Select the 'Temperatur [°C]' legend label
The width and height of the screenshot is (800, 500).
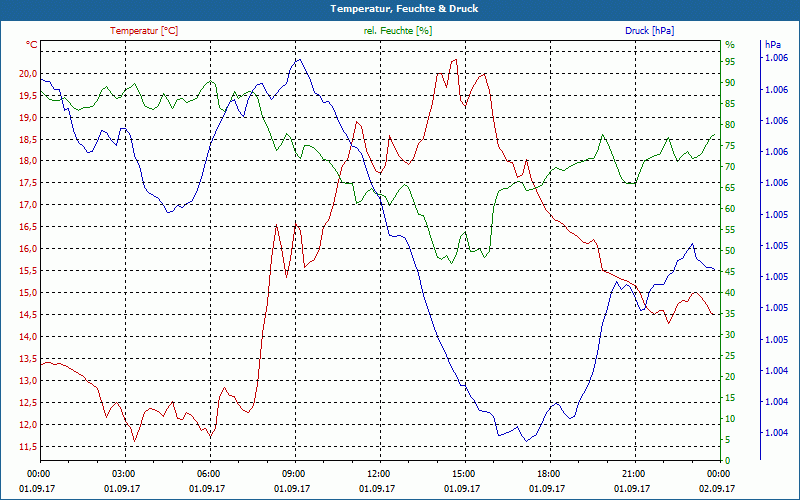point(144,31)
